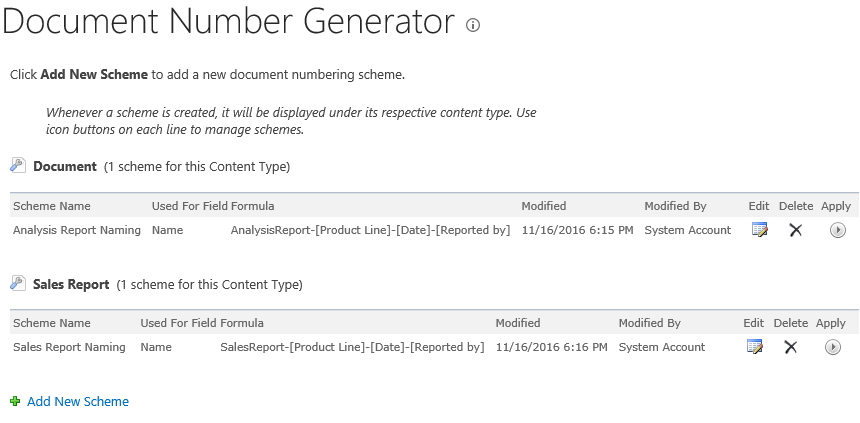Delete the Sales Report Naming scheme
The image size is (860, 423).
[790, 347]
